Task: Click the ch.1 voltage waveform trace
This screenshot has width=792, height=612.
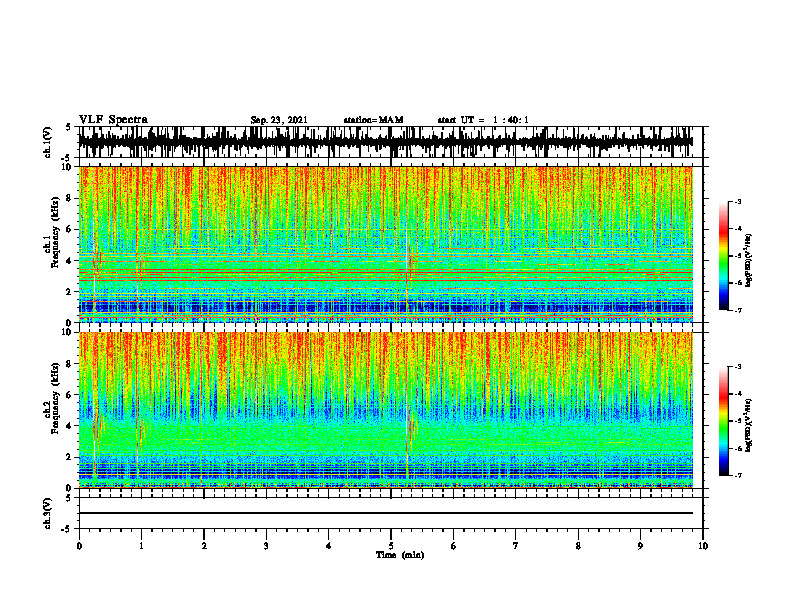Action: 385,141
